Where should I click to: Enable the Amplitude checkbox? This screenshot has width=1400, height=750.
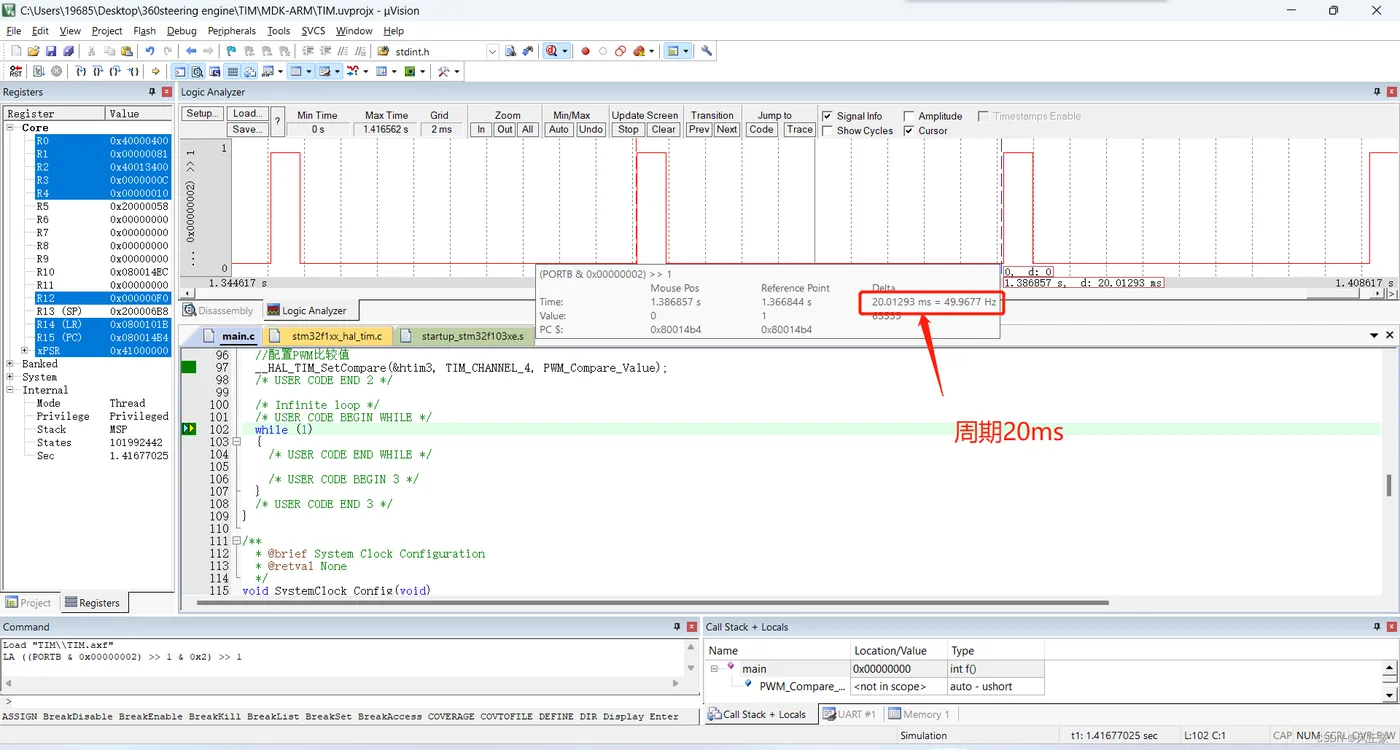pyautogui.click(x=909, y=116)
